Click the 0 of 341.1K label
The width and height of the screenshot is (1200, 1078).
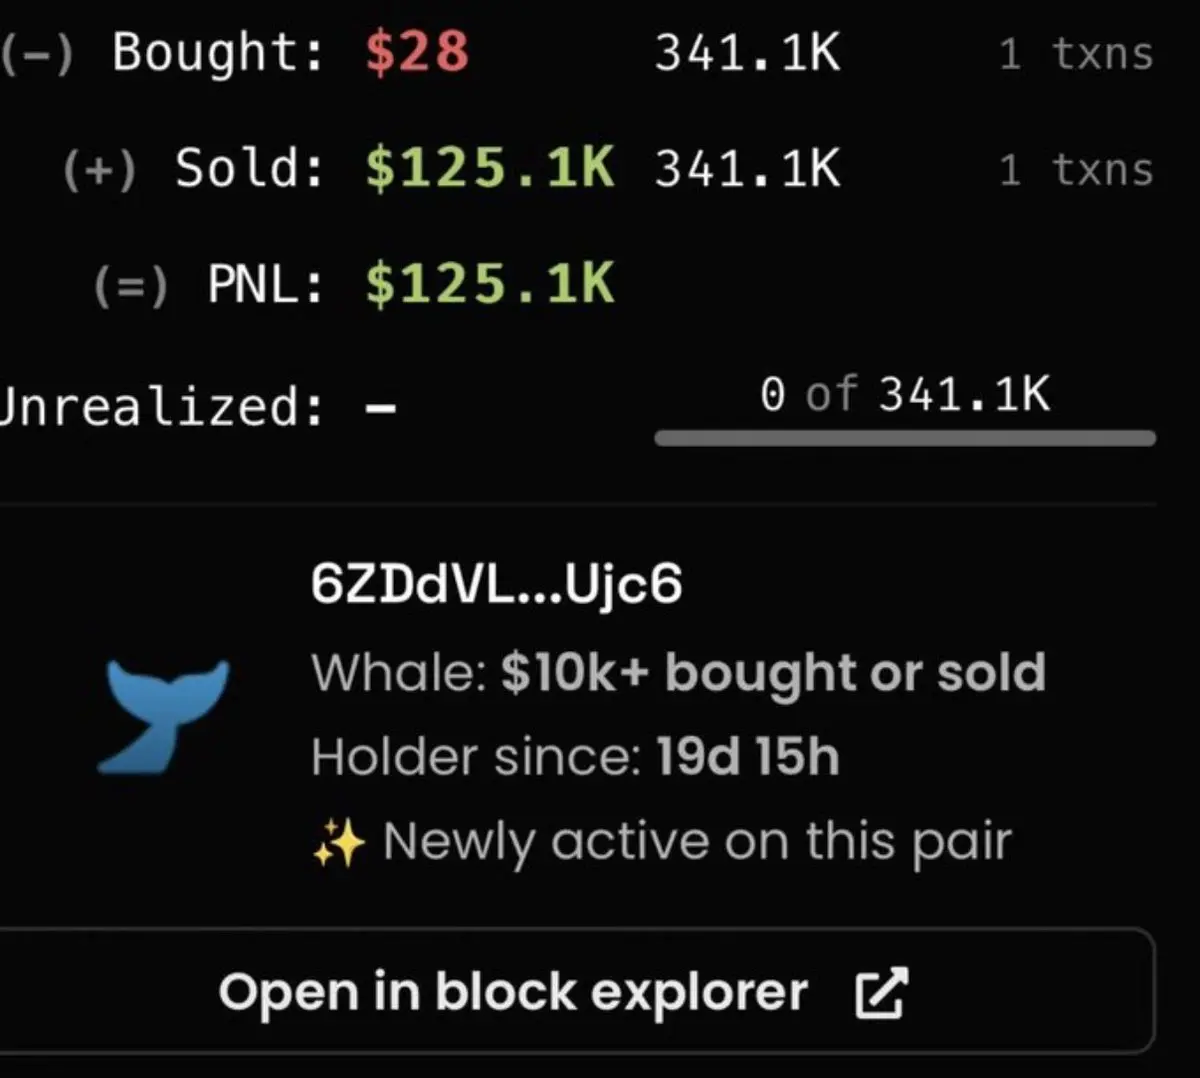click(x=905, y=394)
